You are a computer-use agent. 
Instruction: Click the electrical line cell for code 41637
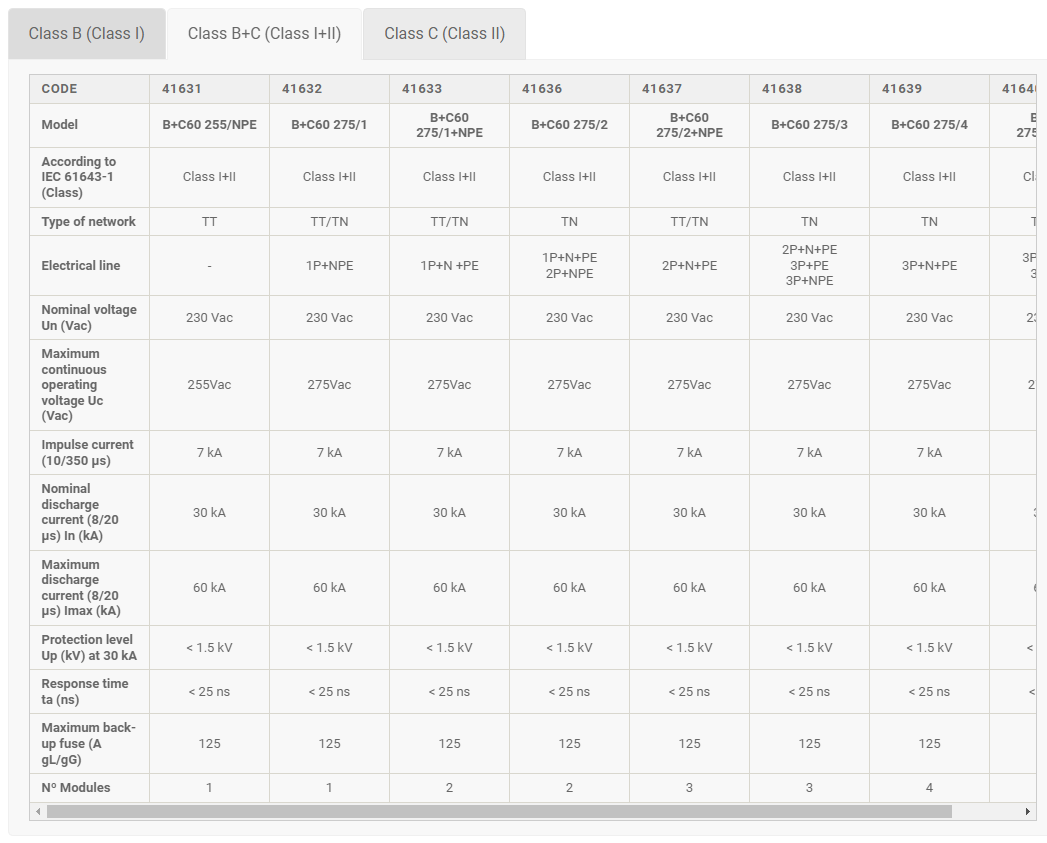[x=689, y=266]
